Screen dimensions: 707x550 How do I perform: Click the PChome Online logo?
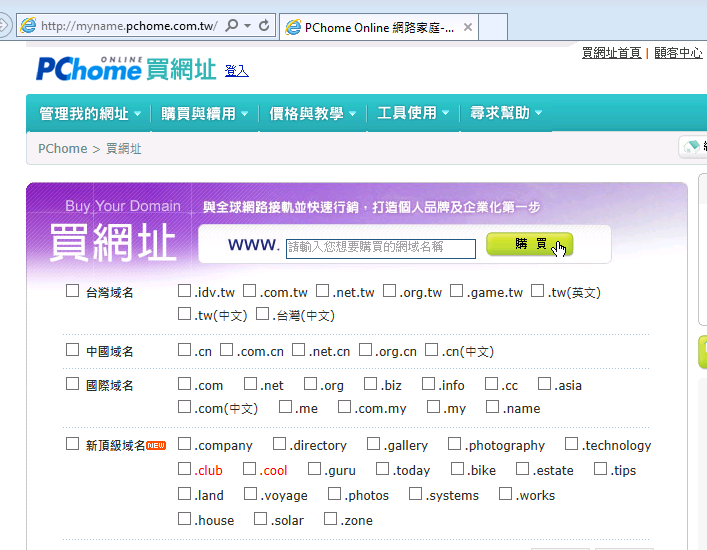89,68
